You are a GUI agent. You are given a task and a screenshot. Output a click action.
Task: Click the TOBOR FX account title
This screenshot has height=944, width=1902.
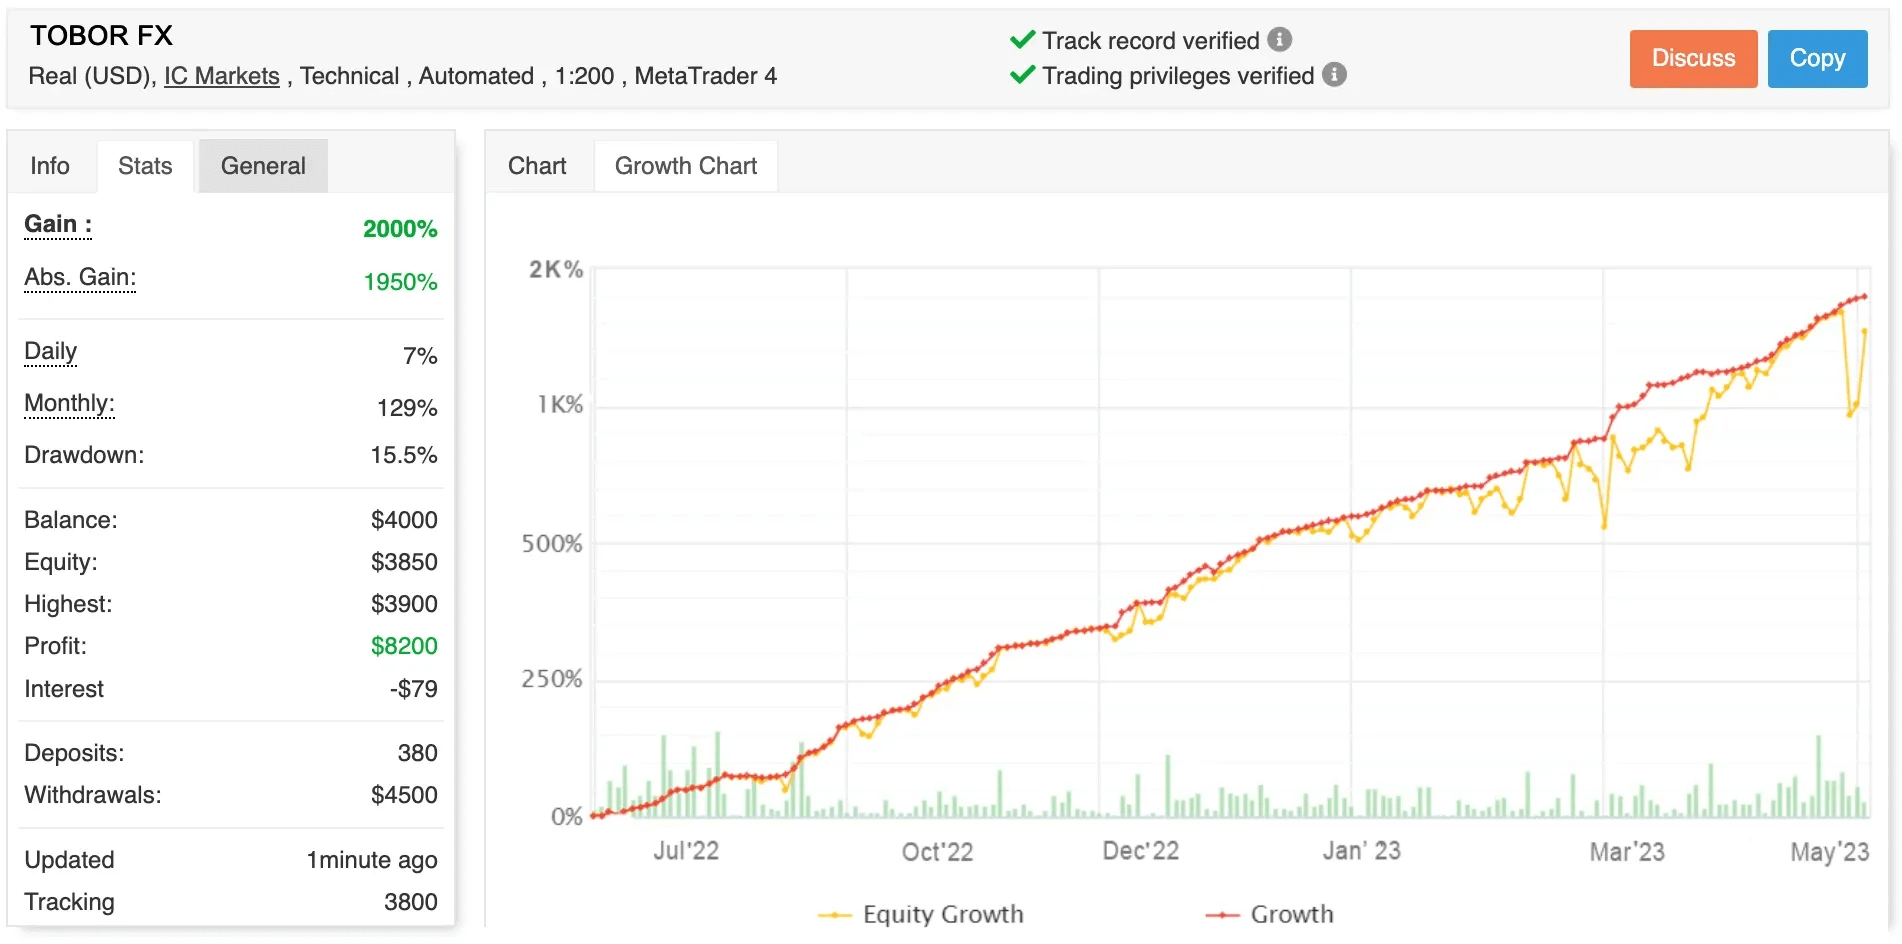(101, 35)
